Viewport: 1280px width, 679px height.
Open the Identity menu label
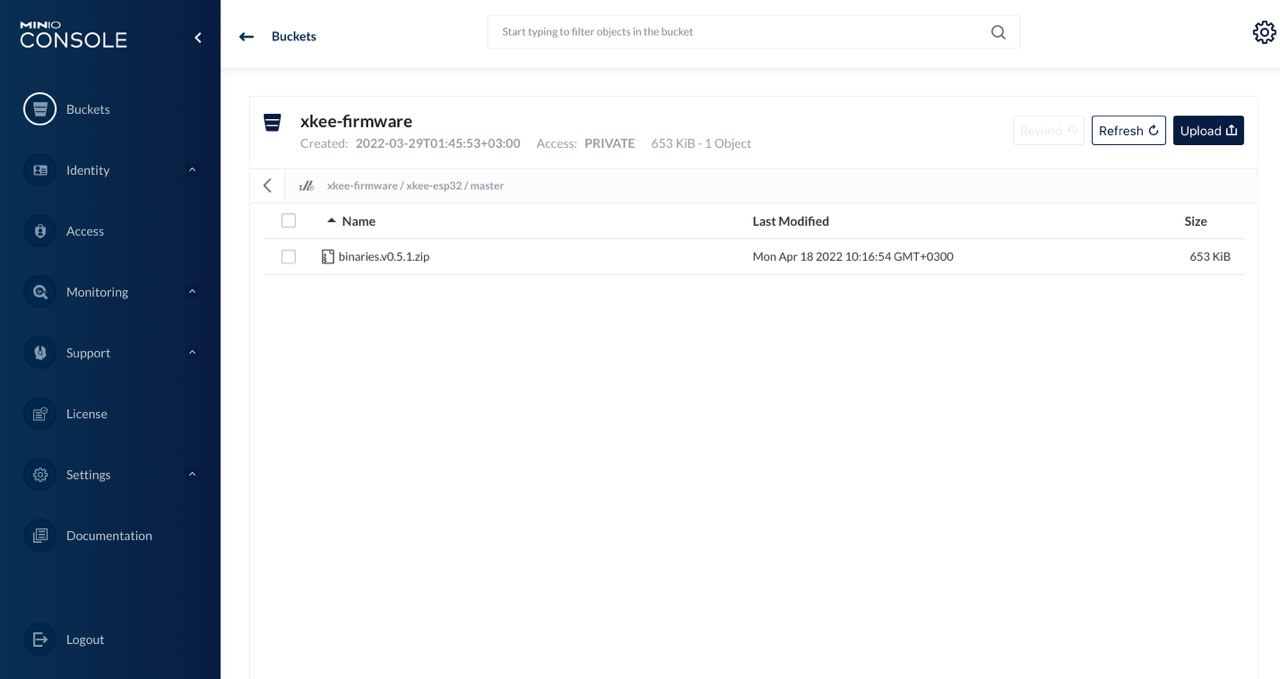pos(88,170)
